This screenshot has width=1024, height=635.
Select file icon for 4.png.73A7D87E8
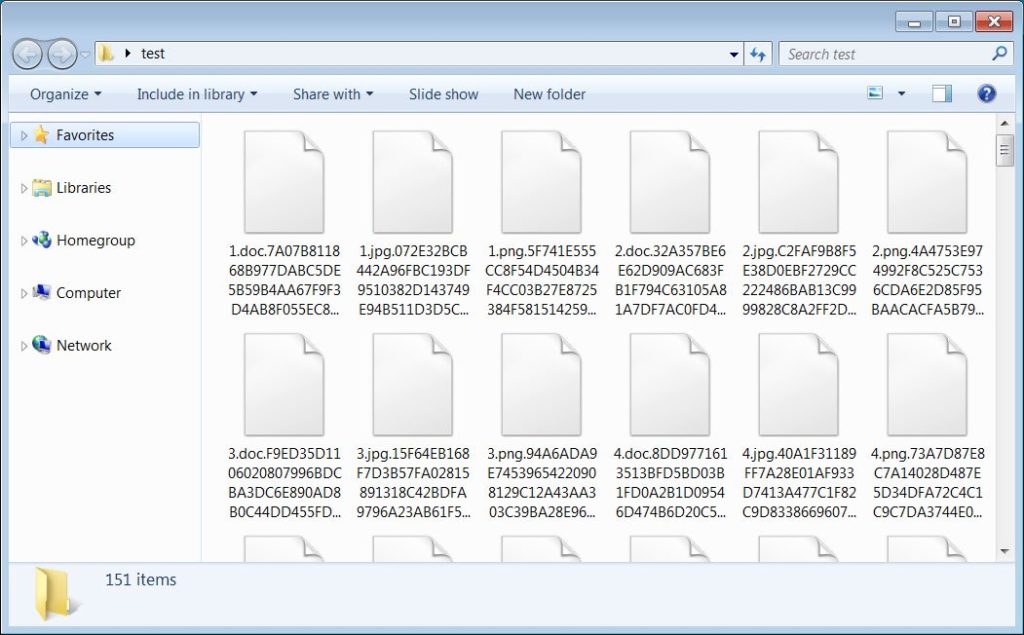(927, 384)
